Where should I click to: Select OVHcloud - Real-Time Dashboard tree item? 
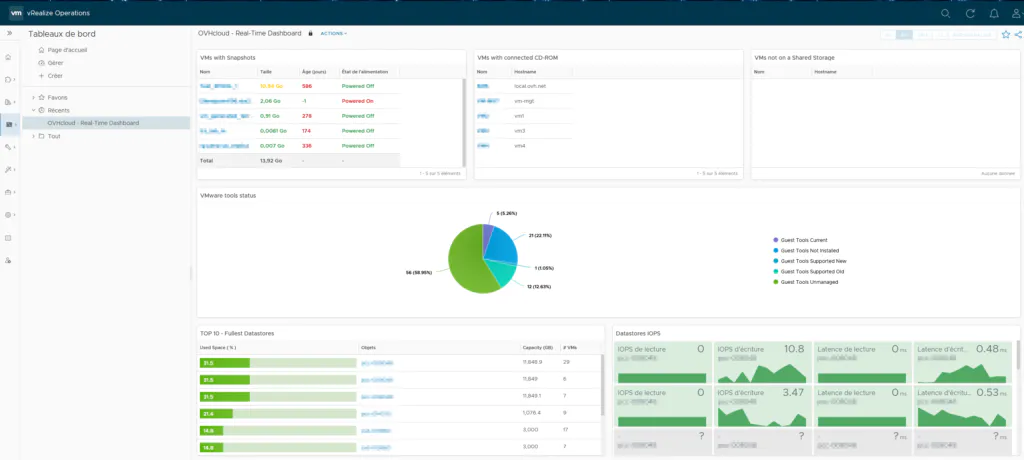click(x=93, y=123)
